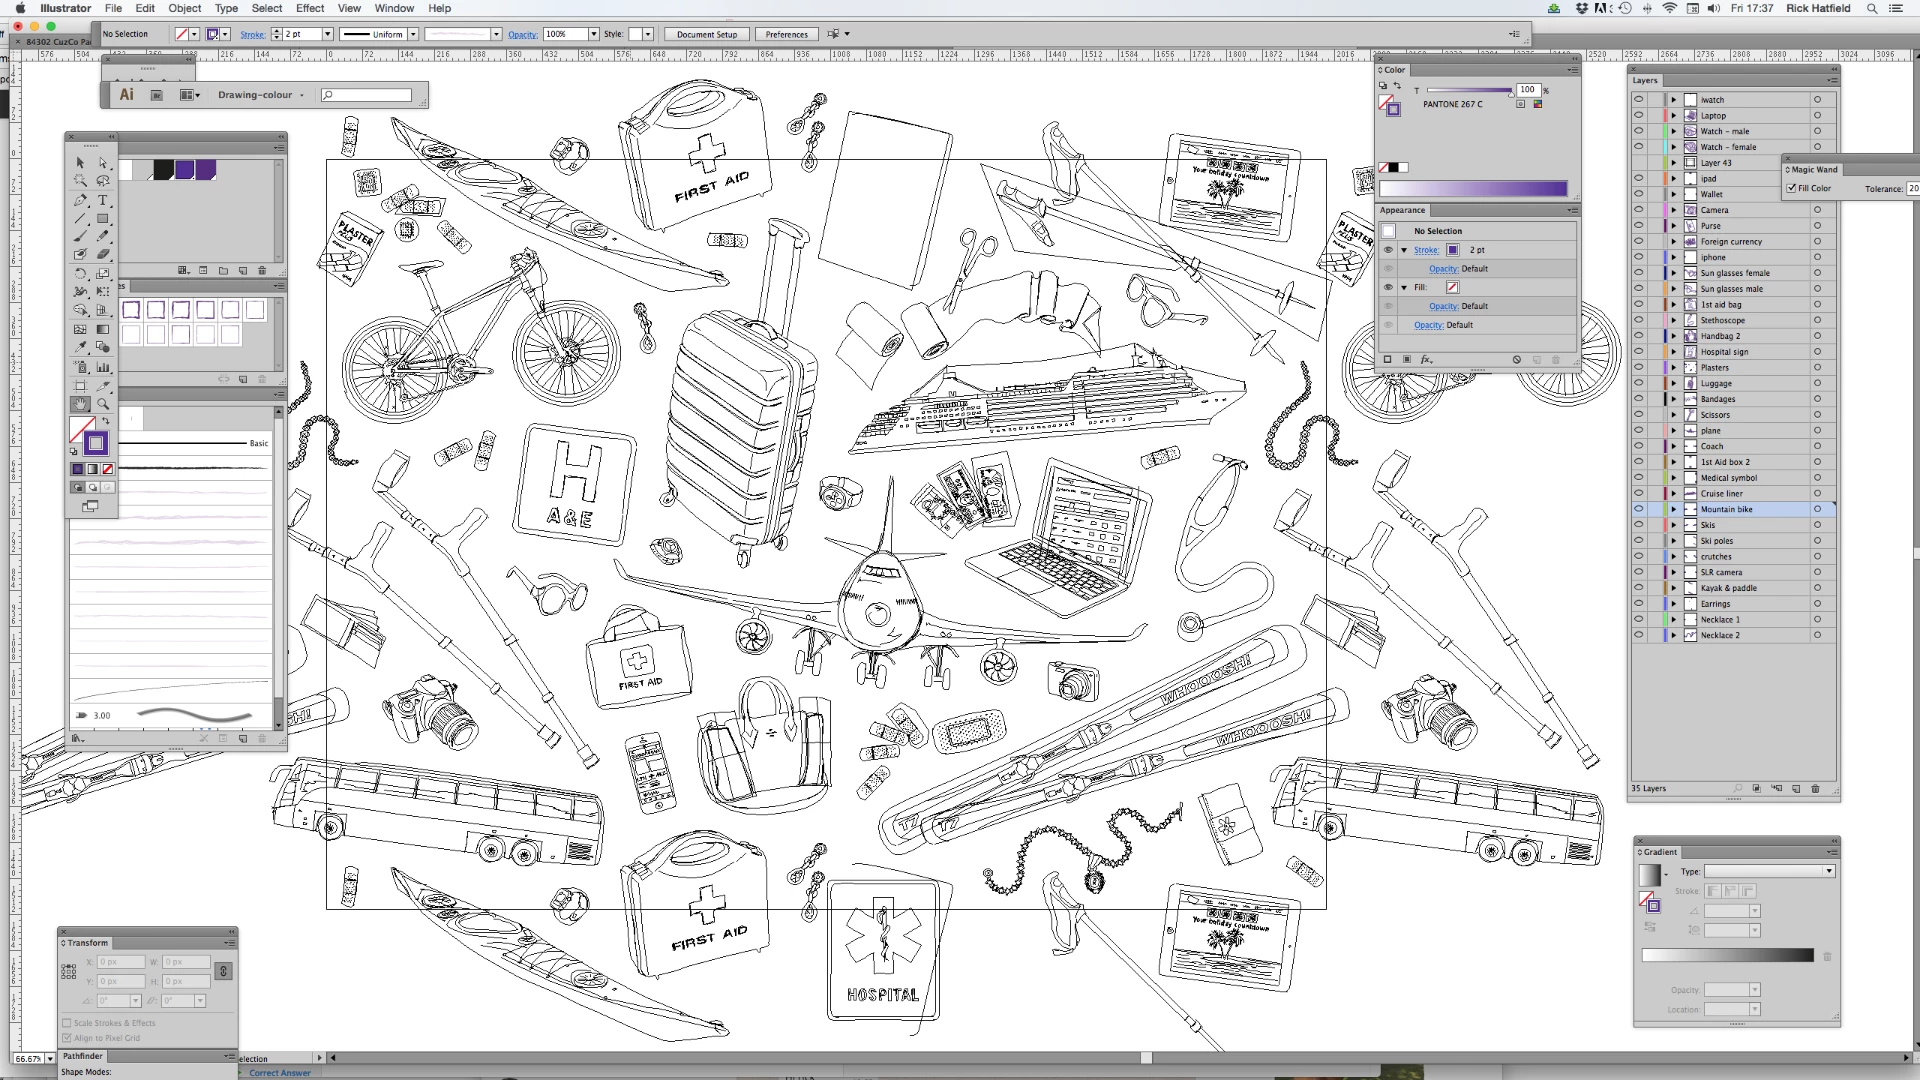The height and width of the screenshot is (1080, 1920).
Task: Pick the Eyedropper tool
Action: pos(80,348)
